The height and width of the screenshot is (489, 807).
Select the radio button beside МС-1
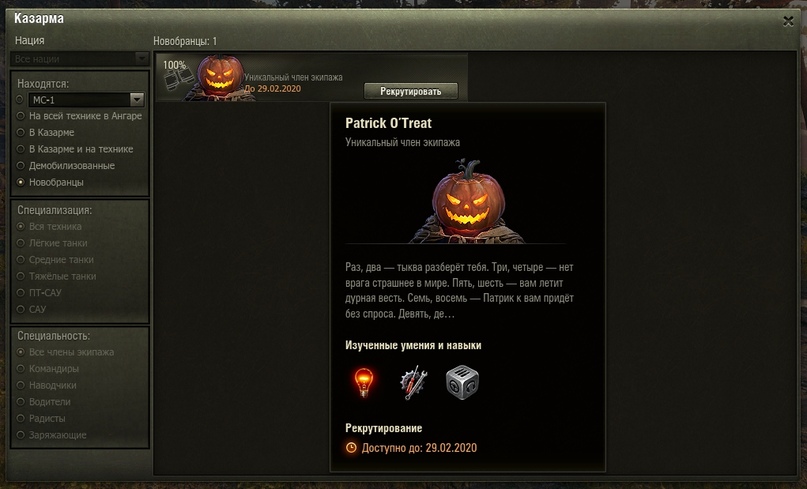tap(20, 99)
